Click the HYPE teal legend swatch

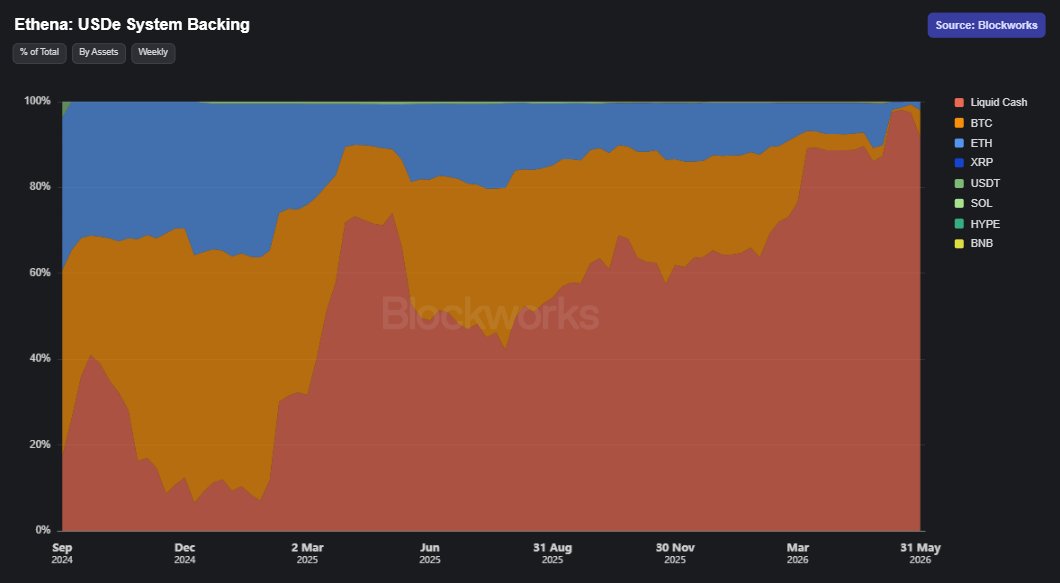[x=959, y=224]
